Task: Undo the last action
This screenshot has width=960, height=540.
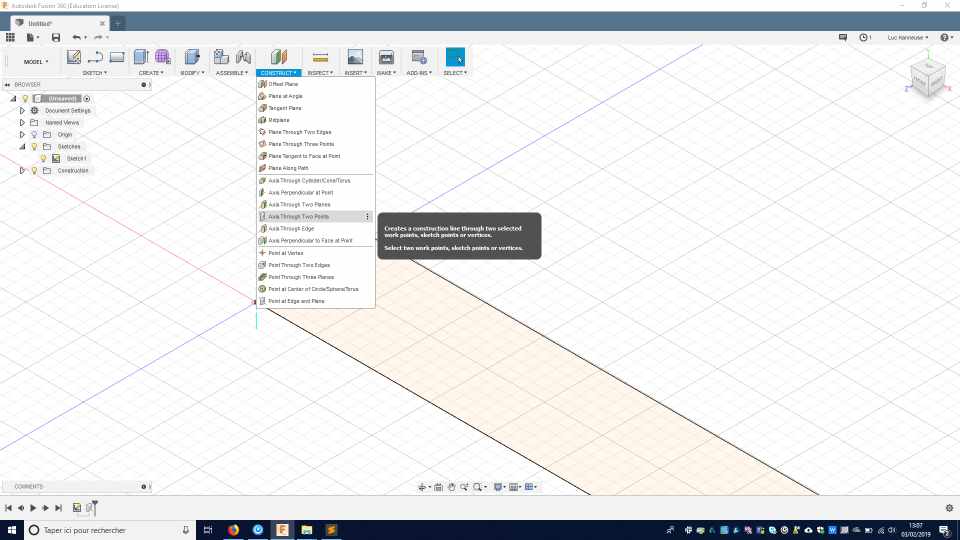Action: coord(77,37)
